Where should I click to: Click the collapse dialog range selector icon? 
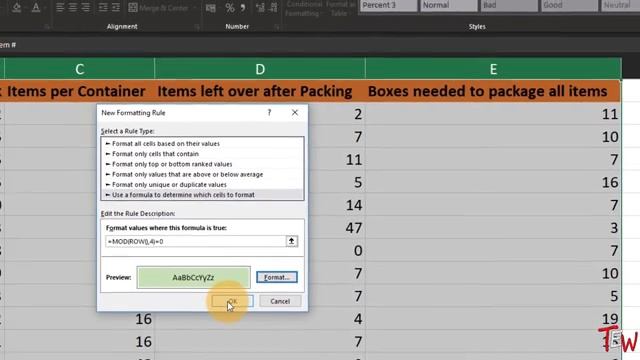292,241
